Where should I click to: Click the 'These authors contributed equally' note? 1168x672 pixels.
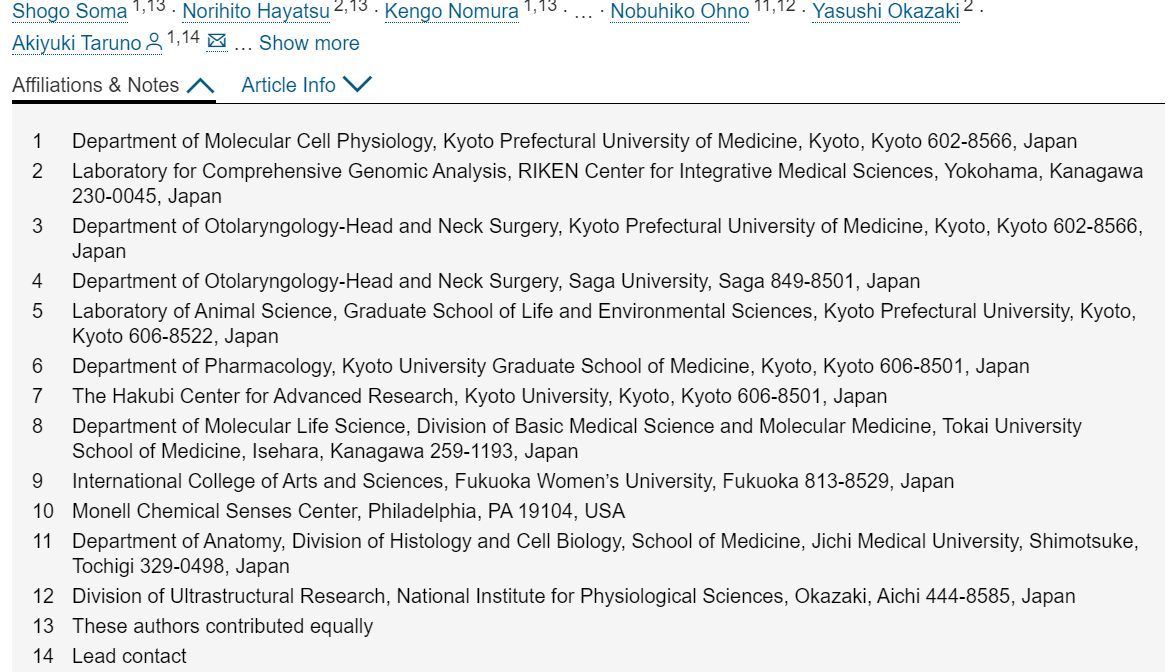[222, 626]
